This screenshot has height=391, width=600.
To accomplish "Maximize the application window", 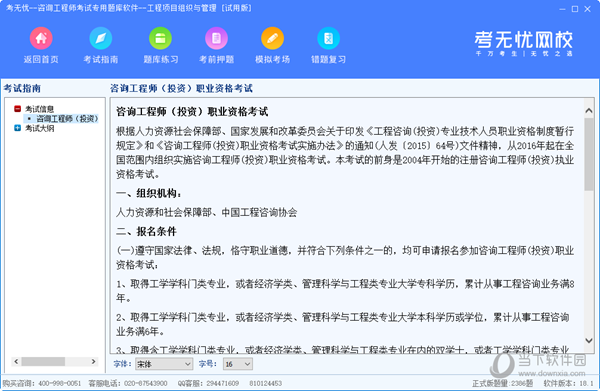I will click(x=575, y=9).
